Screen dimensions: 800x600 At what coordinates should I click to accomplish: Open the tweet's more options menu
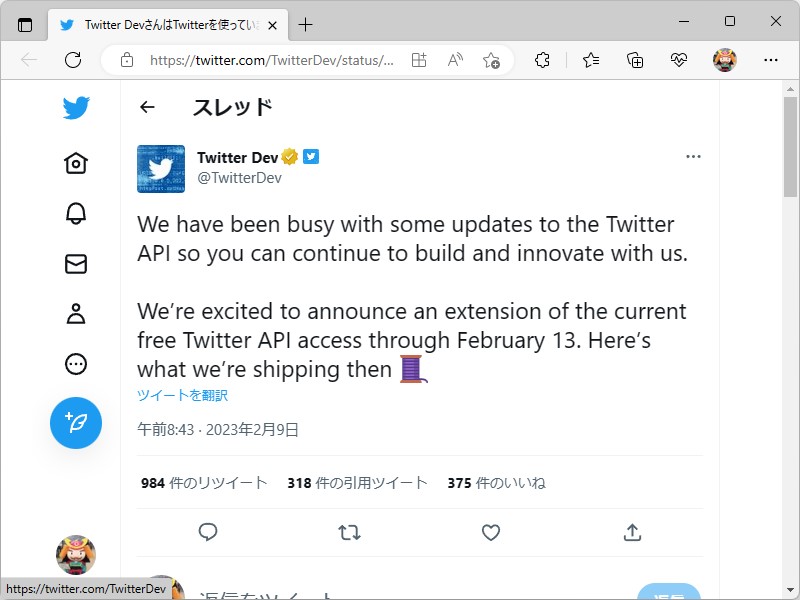pyautogui.click(x=693, y=156)
